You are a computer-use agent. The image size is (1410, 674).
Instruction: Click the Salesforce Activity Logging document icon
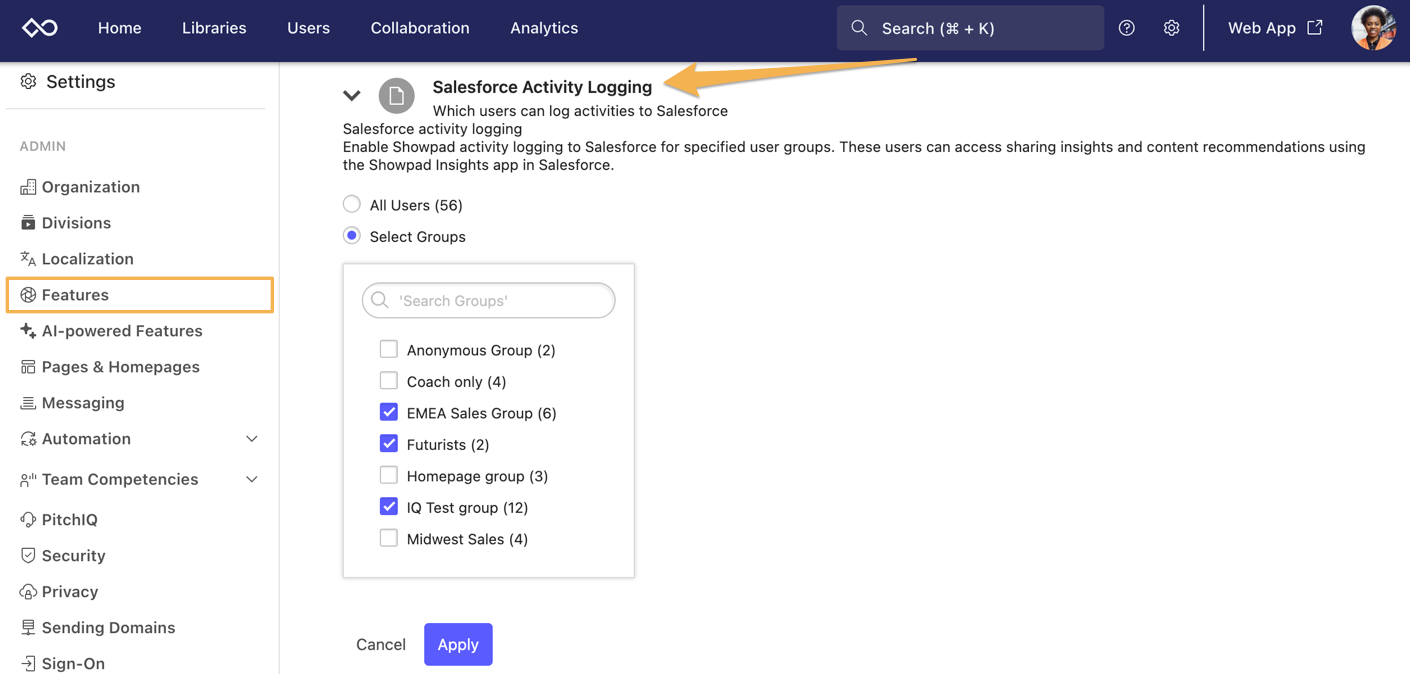tap(397, 96)
